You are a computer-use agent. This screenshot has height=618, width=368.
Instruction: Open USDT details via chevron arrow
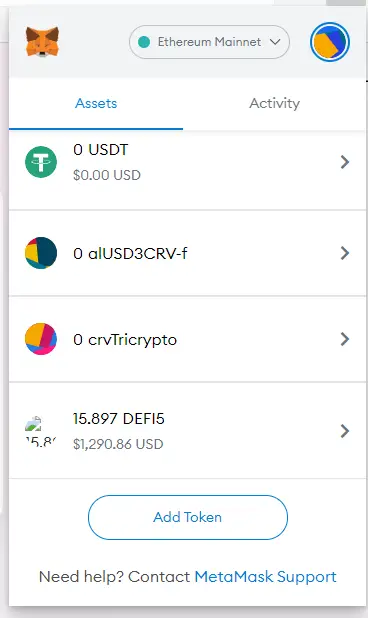click(x=345, y=162)
